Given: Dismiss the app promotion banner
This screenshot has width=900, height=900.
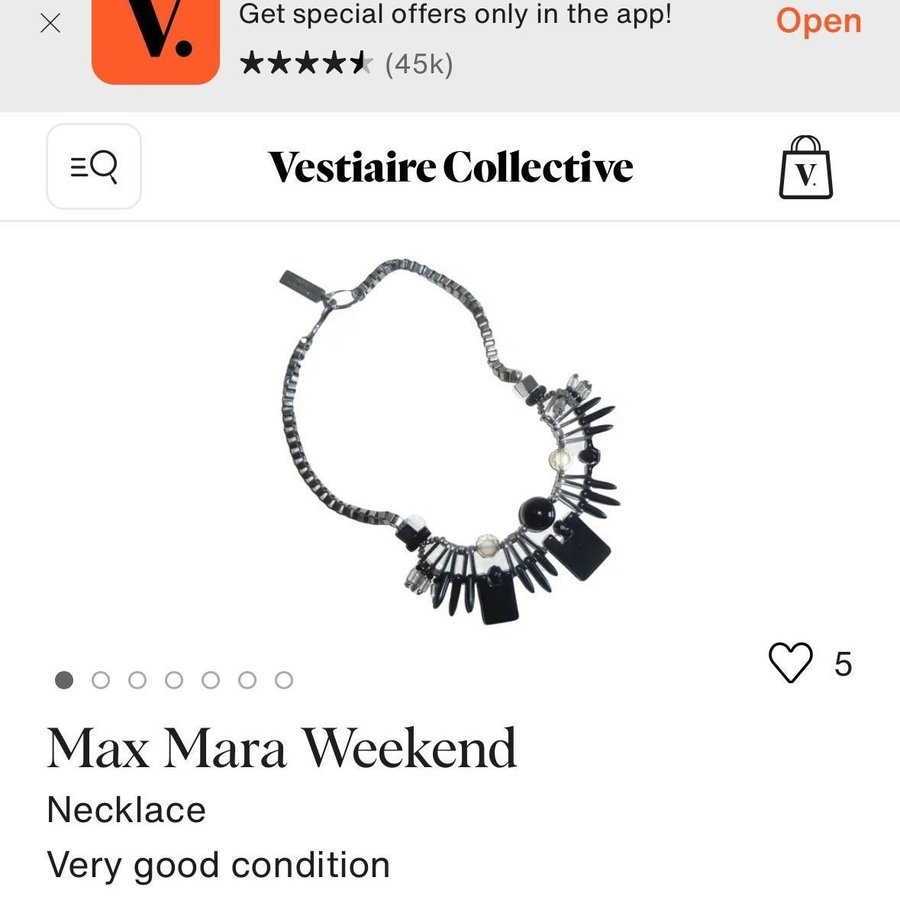Looking at the screenshot, I should coord(50,24).
